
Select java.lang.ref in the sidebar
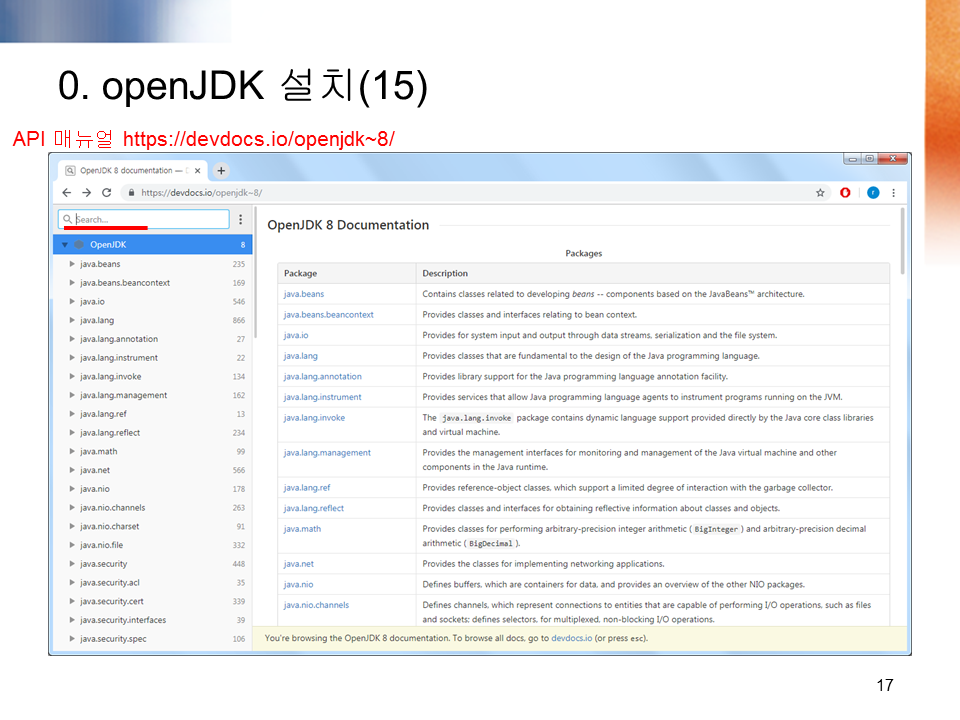(x=153, y=414)
